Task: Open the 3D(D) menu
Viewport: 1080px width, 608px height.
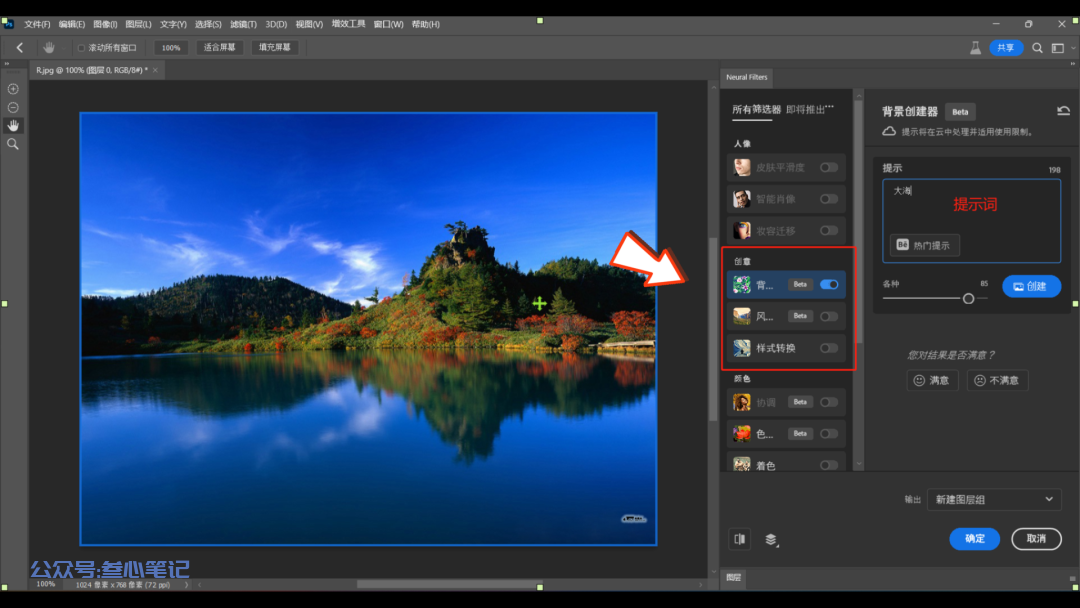Action: [276, 24]
